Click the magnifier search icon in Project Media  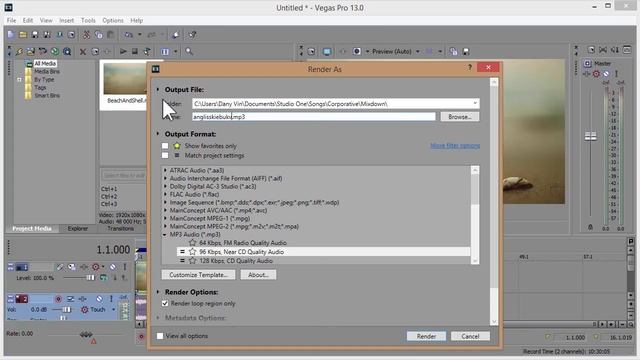point(189,51)
